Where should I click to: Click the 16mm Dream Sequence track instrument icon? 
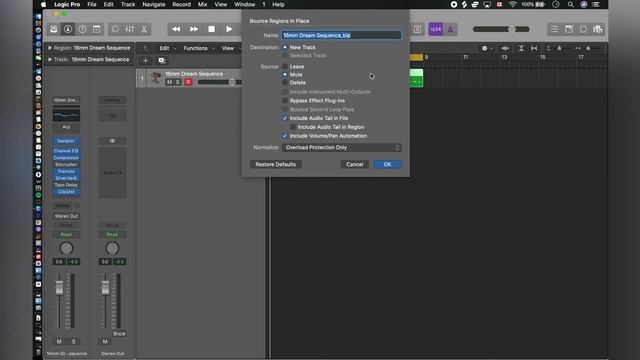click(x=156, y=77)
